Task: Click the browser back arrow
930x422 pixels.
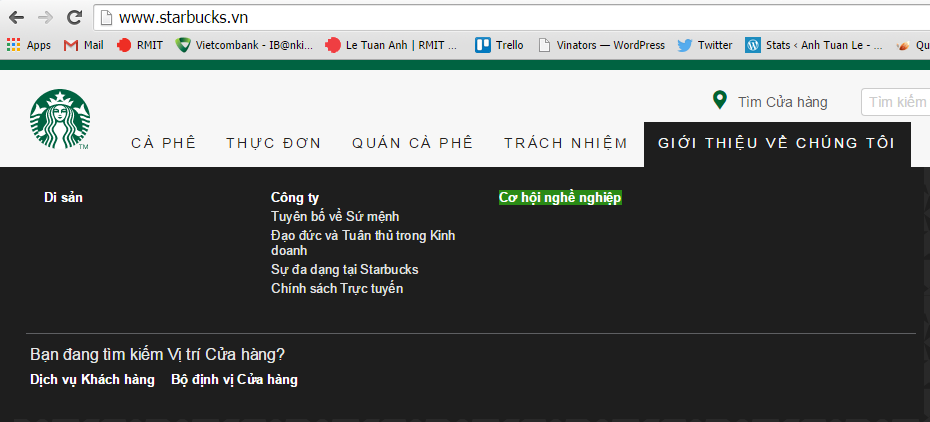Action: point(16,17)
